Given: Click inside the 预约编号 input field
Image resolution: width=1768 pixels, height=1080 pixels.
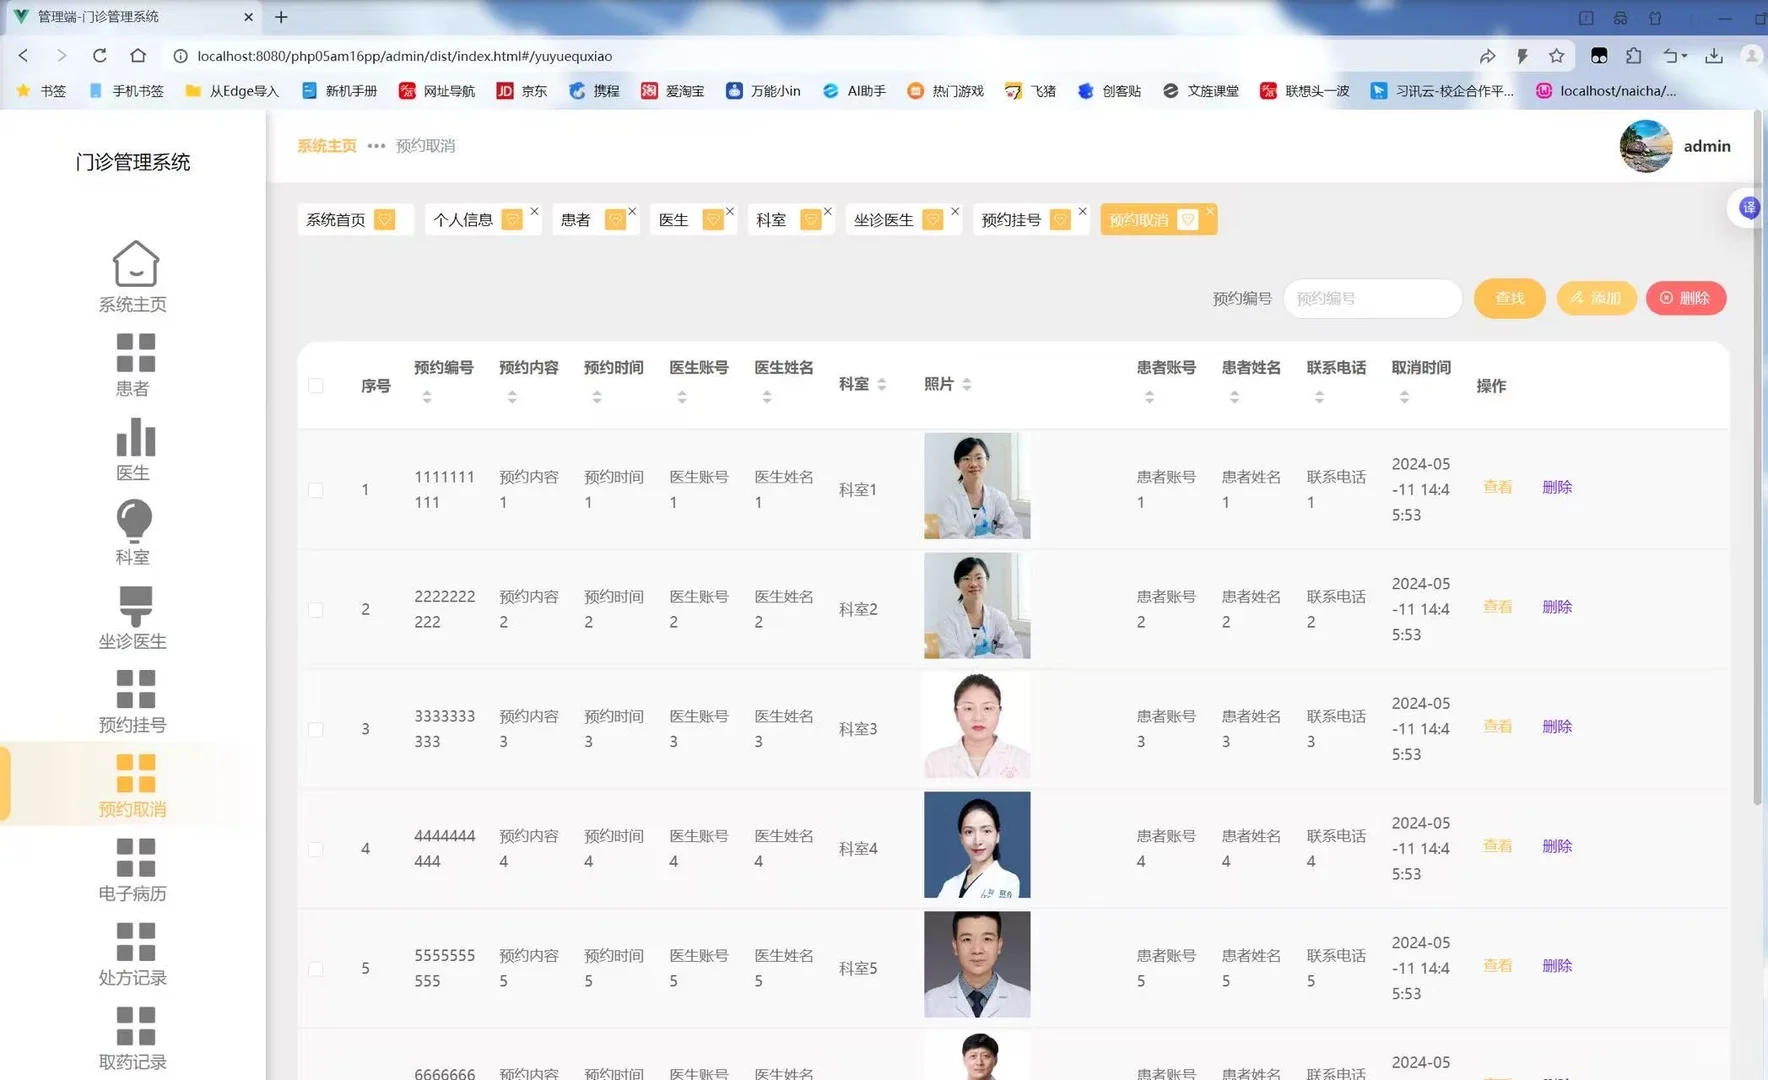Looking at the screenshot, I should tap(1371, 298).
